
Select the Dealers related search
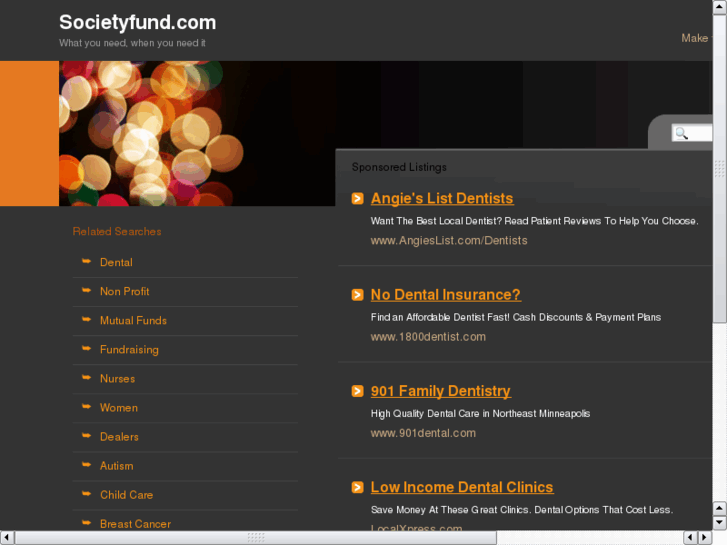pyautogui.click(x=119, y=437)
